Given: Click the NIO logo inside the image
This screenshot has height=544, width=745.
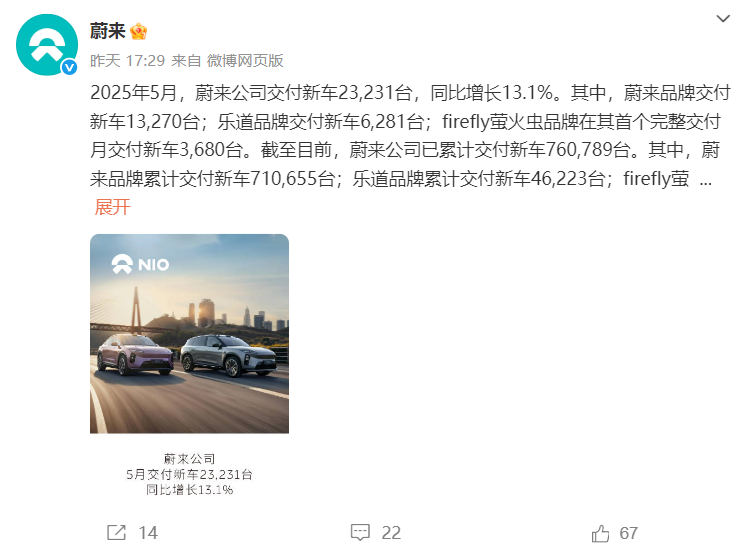Looking at the screenshot, I should click(140, 264).
